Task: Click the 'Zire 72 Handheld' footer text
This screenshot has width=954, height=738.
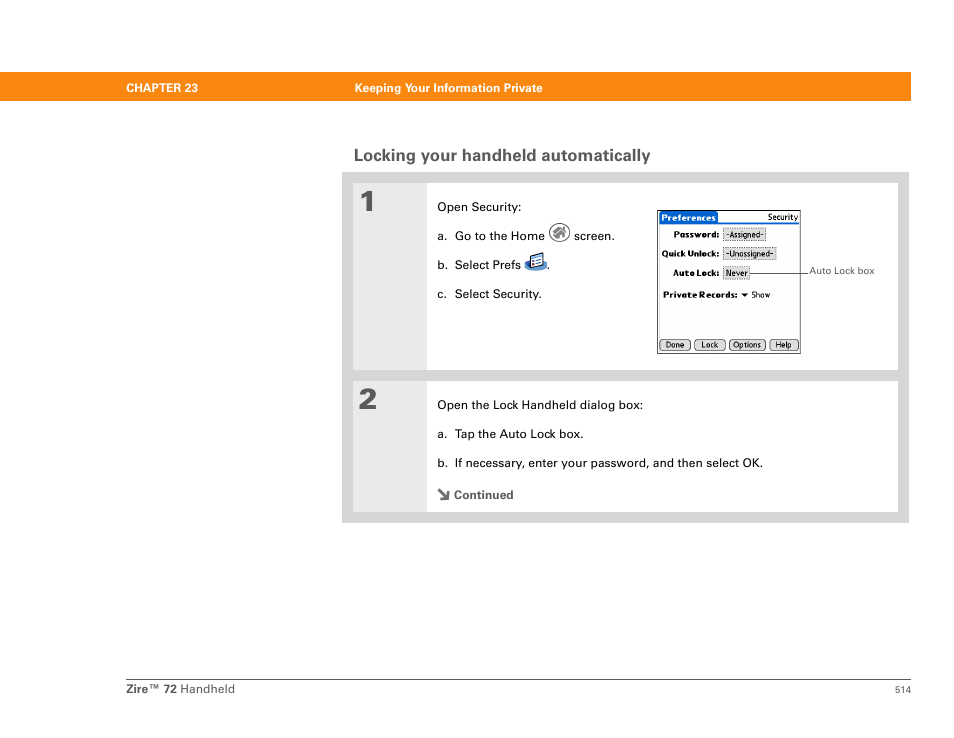Action: coord(180,689)
